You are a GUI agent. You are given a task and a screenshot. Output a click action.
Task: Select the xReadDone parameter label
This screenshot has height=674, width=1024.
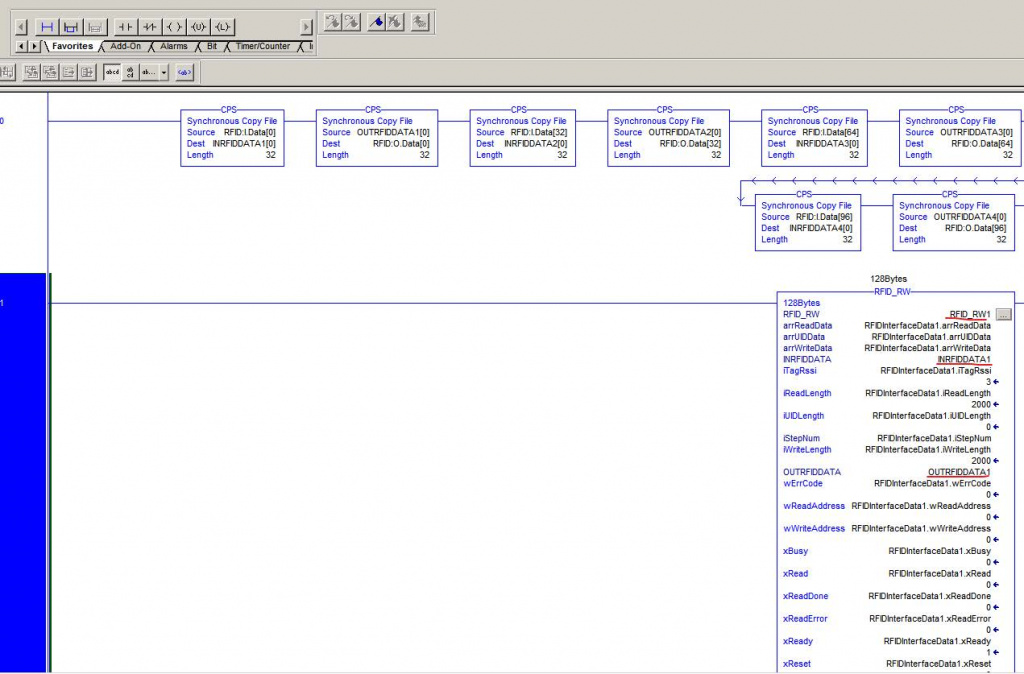pyautogui.click(x=806, y=596)
